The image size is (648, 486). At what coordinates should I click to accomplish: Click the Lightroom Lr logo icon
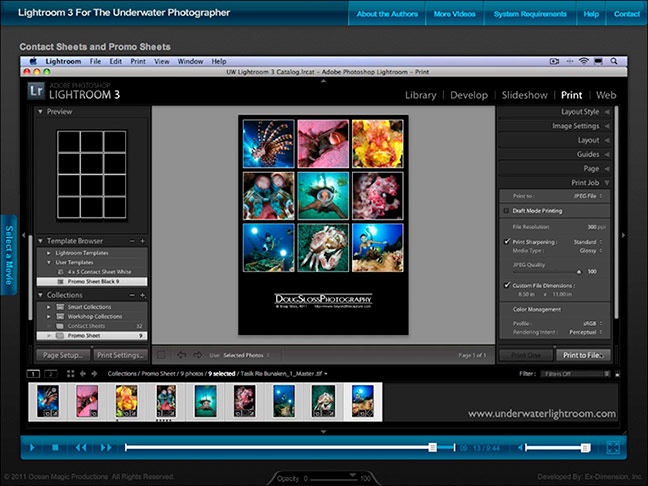pos(36,91)
